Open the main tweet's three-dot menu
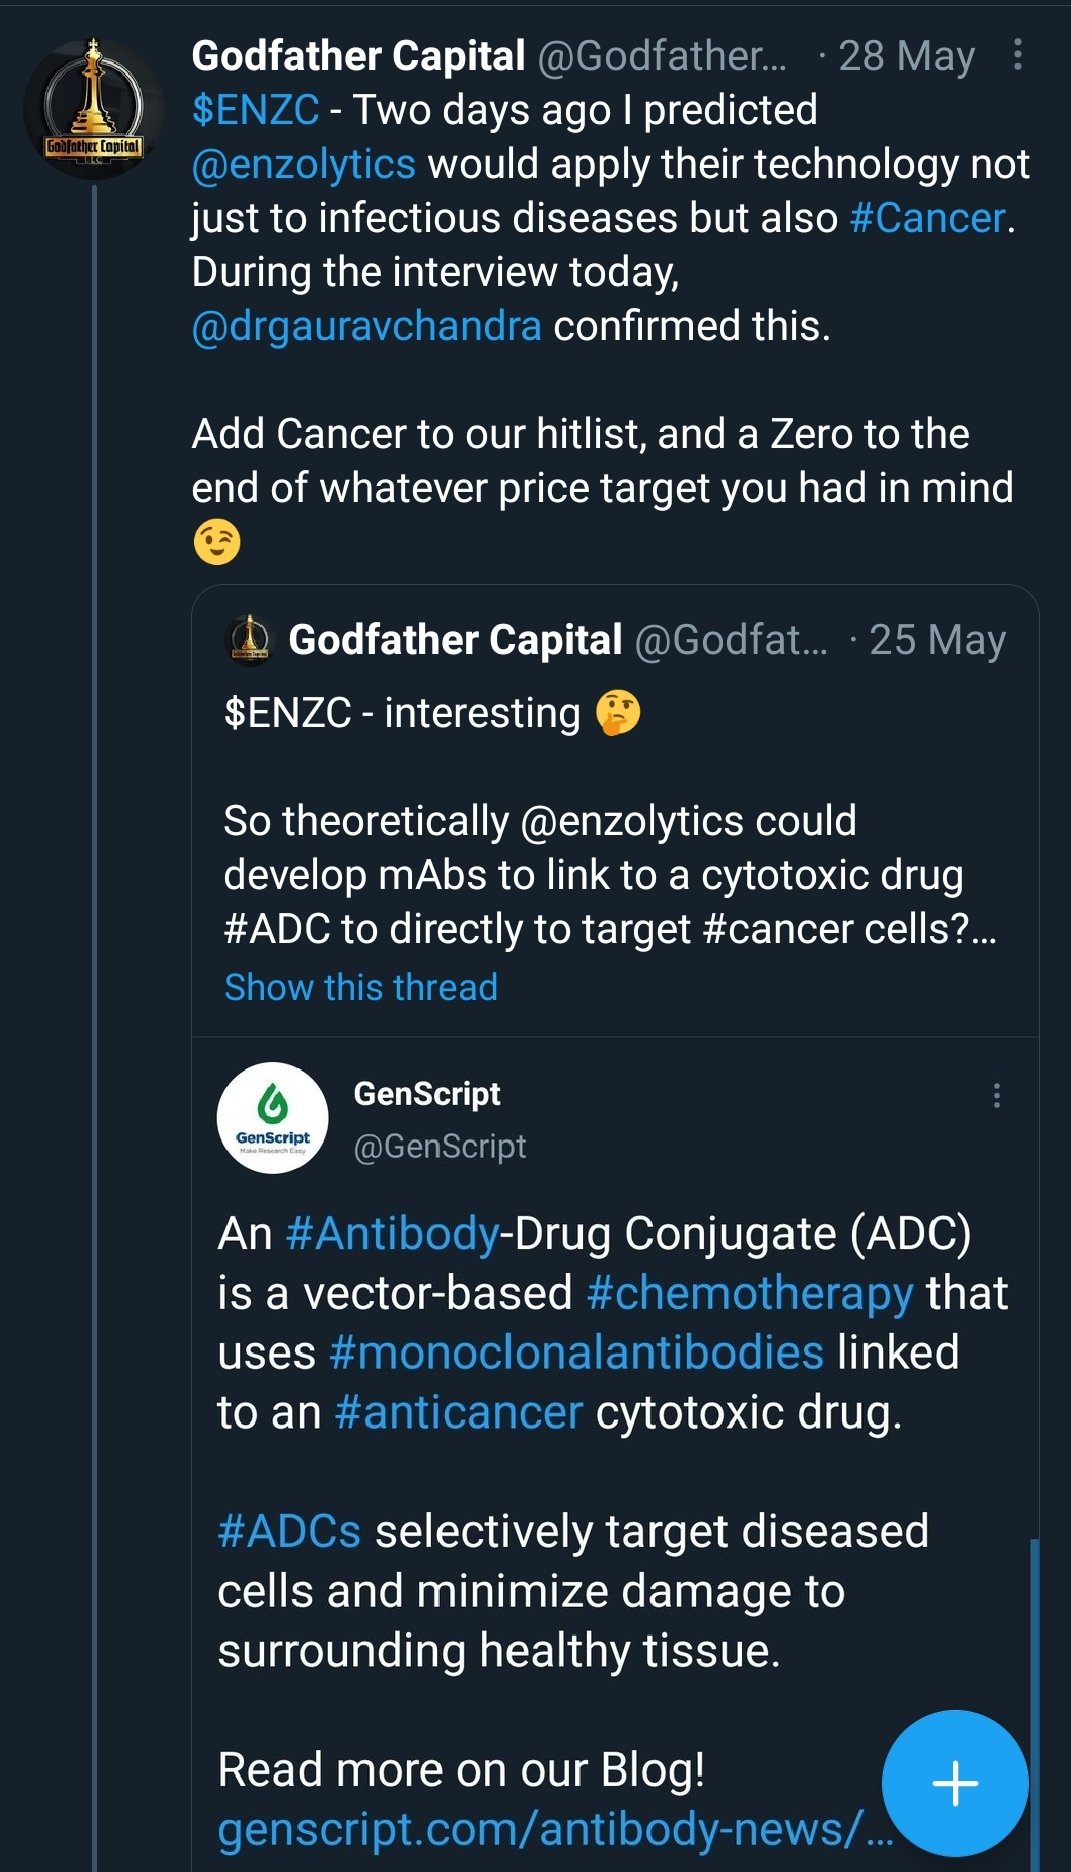 point(1017,55)
